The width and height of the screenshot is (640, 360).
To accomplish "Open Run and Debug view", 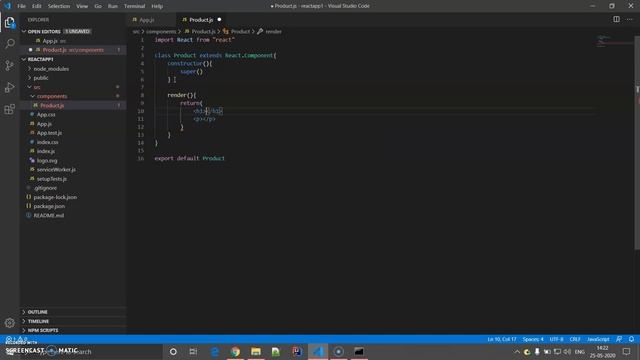I will 10,87.
